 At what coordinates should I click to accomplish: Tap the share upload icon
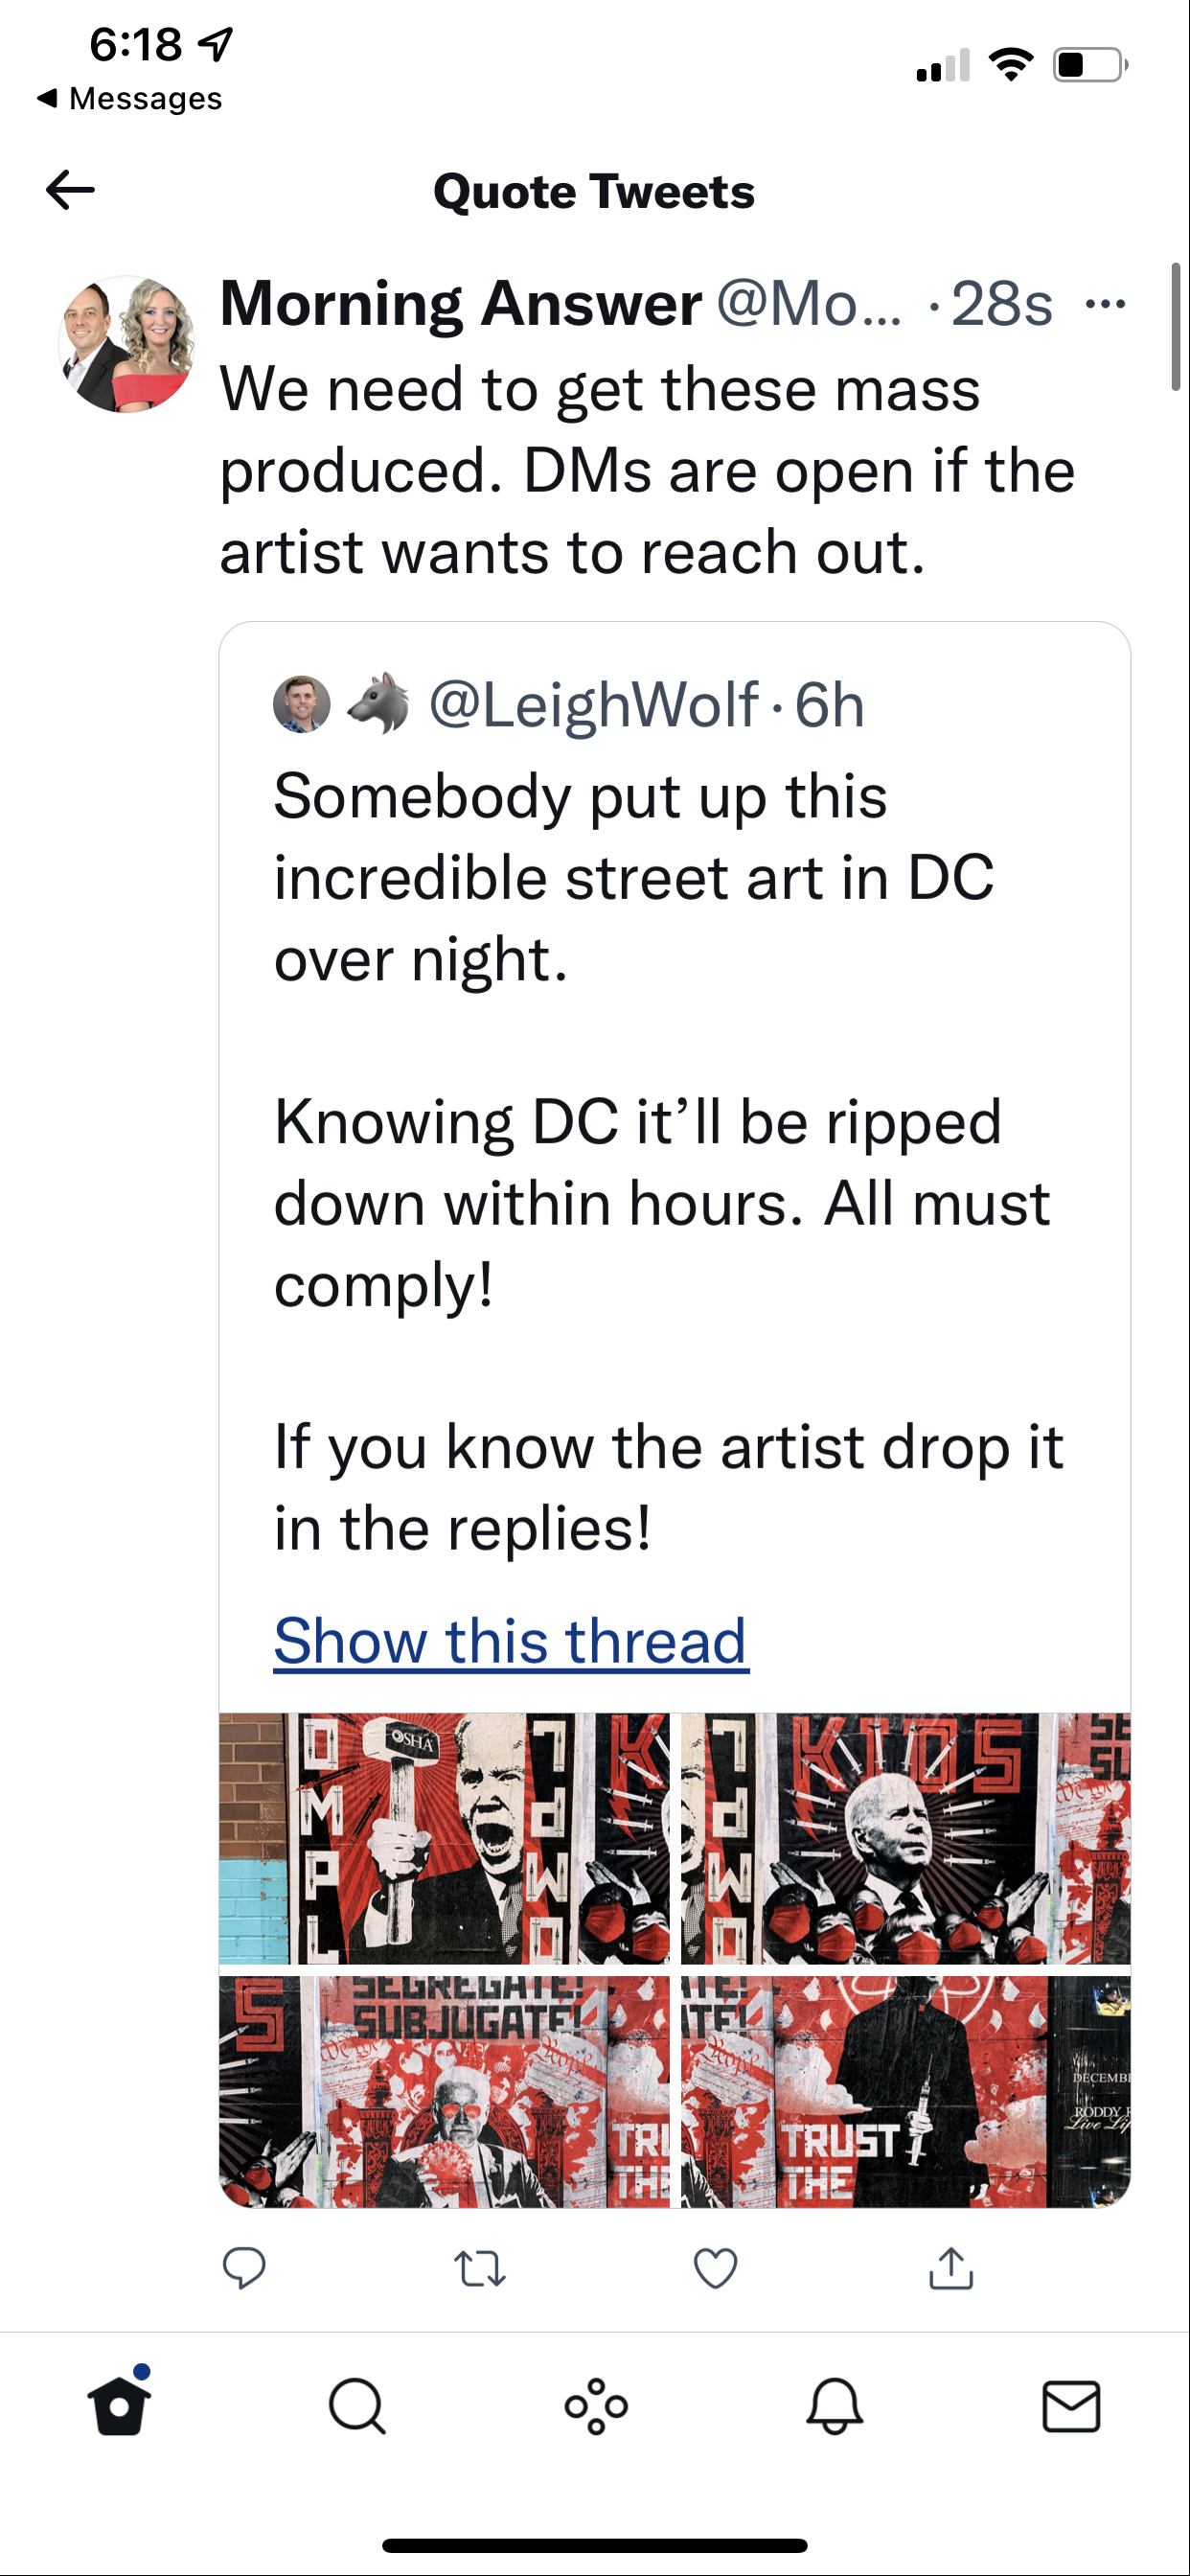pos(951,2268)
